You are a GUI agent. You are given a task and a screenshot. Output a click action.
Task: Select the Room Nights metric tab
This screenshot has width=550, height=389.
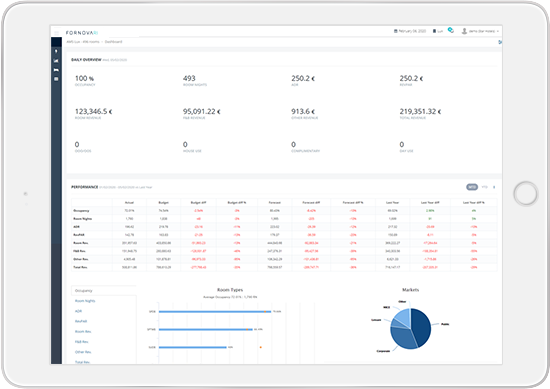pos(85,301)
